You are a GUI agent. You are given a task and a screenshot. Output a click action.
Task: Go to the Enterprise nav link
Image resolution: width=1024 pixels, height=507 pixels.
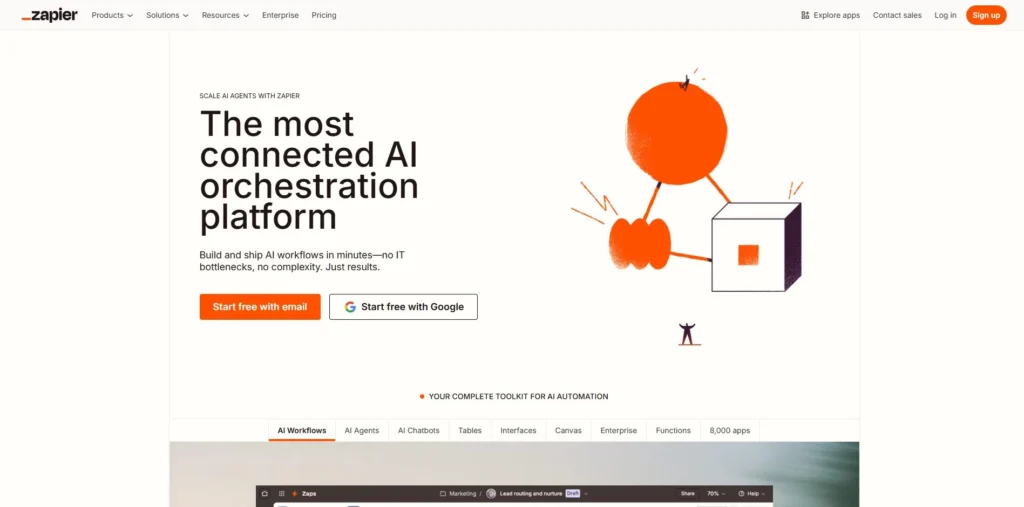point(280,15)
